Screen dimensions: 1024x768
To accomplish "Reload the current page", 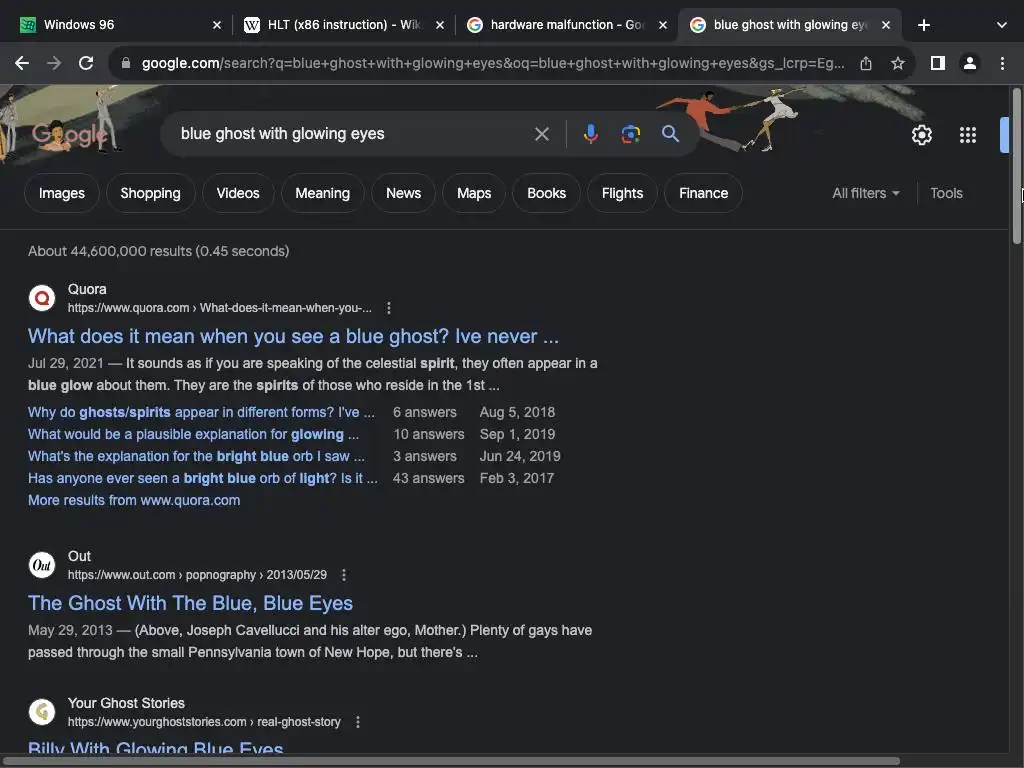I will [86, 63].
